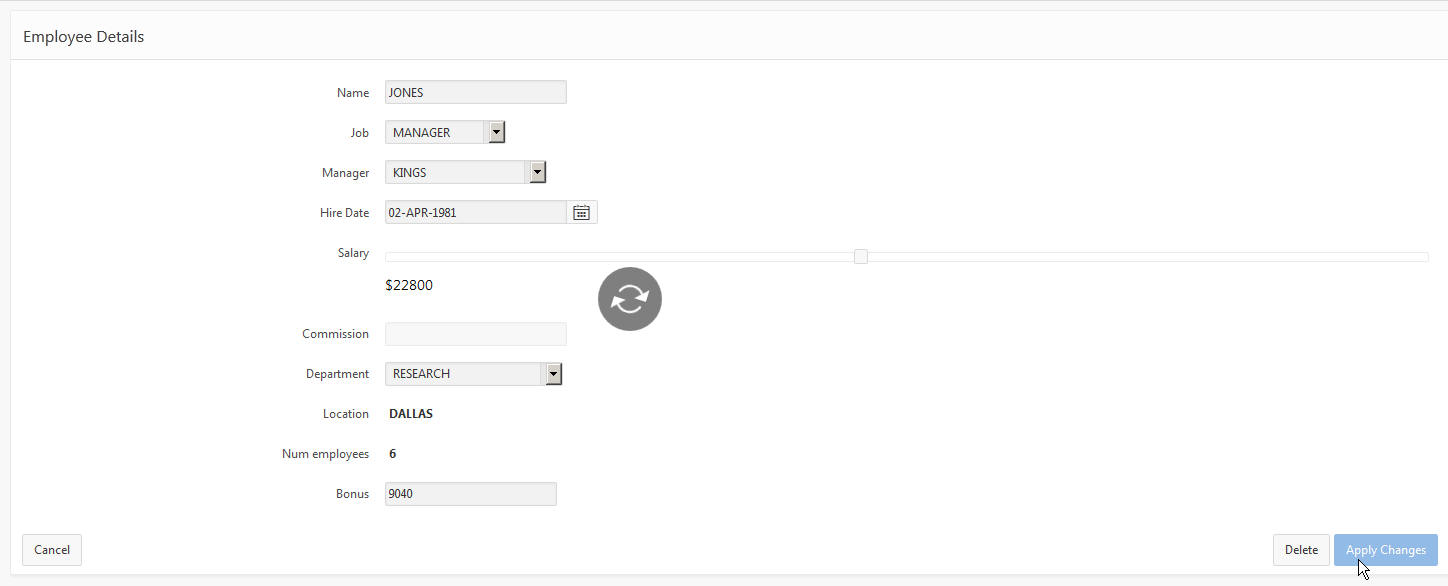Image resolution: width=1448 pixels, height=586 pixels.
Task: Click the empty Commission input field
Action: (475, 334)
